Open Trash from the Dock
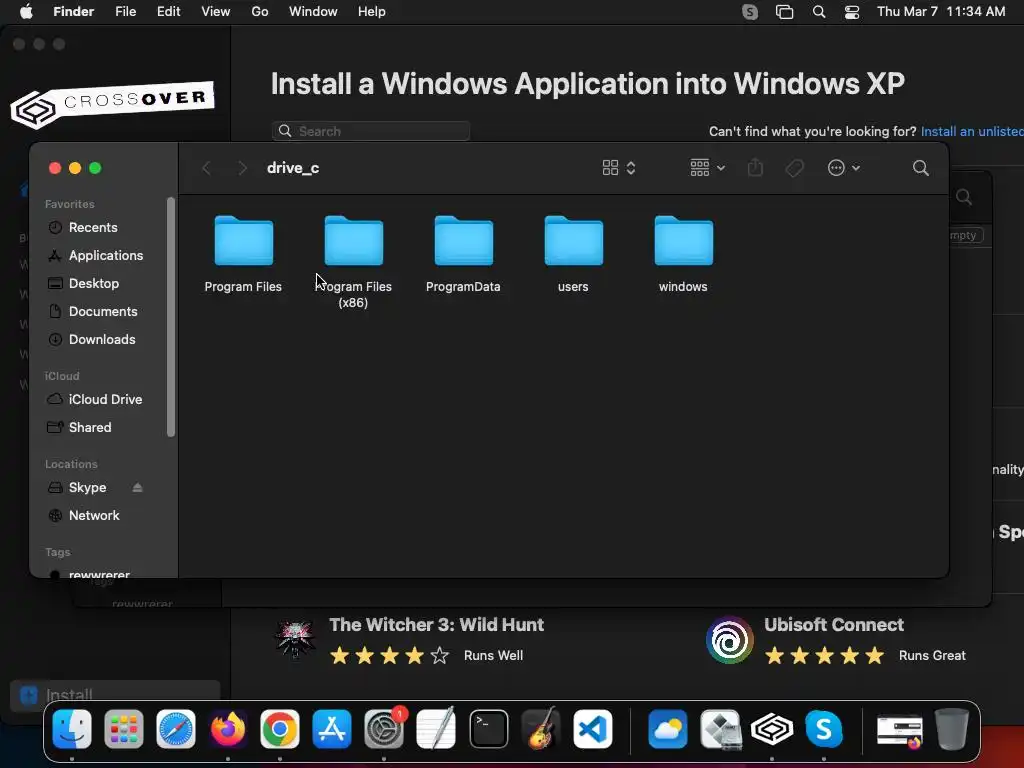 pos(952,729)
